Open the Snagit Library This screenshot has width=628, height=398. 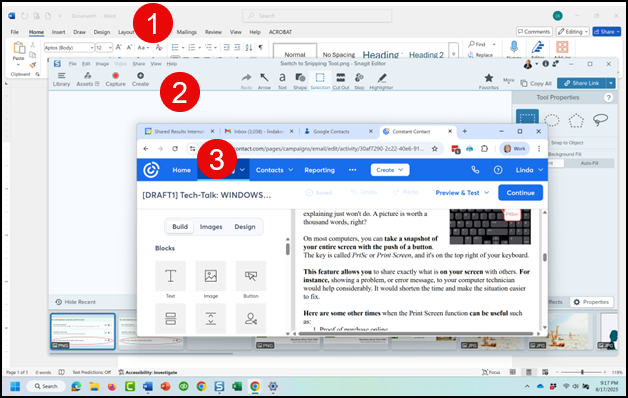pos(61,79)
